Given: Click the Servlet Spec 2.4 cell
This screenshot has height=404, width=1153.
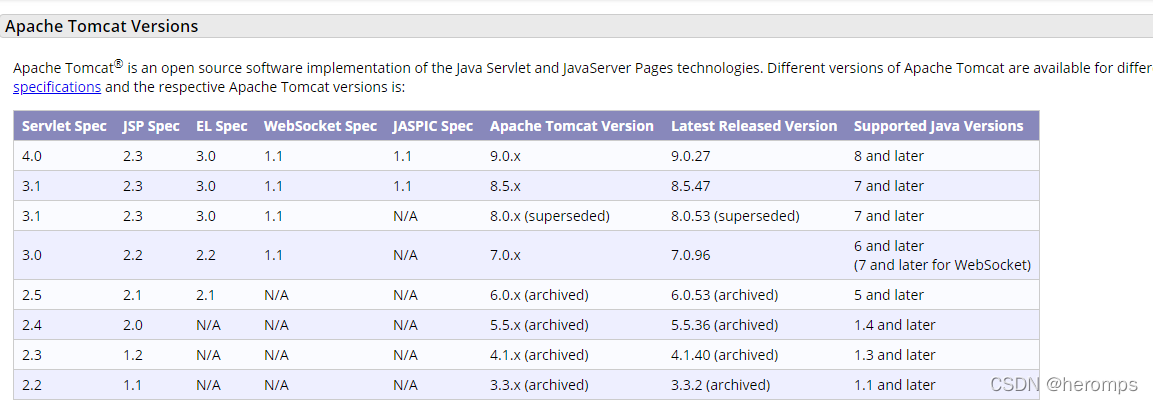Looking at the screenshot, I should (31, 325).
